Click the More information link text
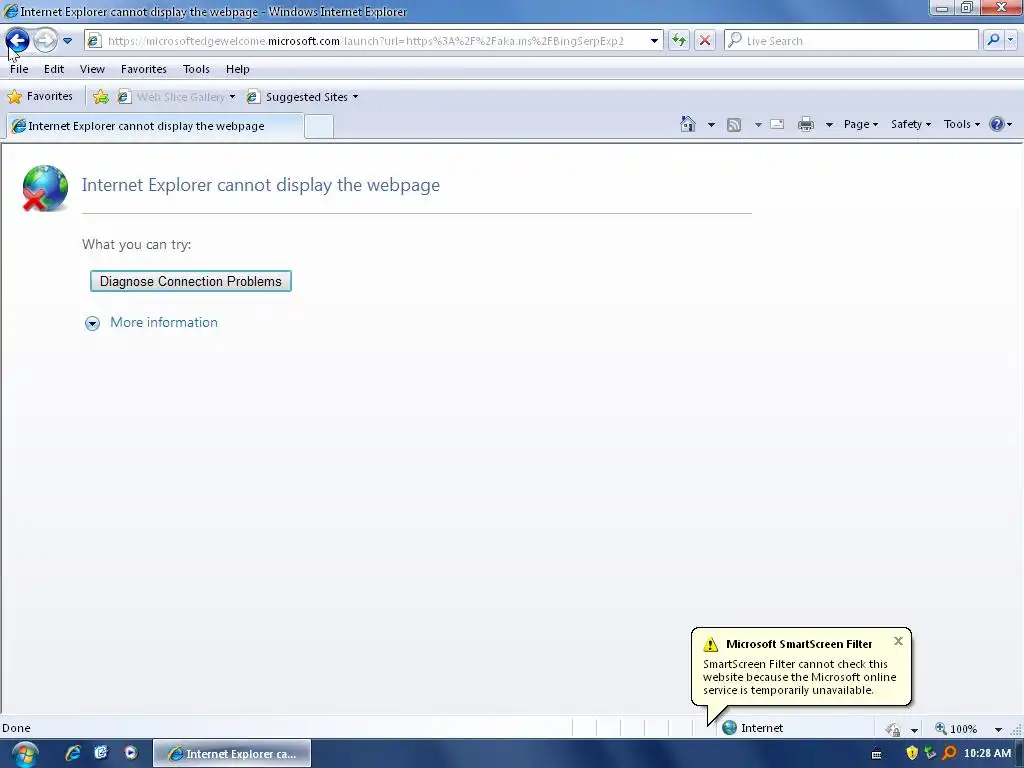 tap(164, 323)
